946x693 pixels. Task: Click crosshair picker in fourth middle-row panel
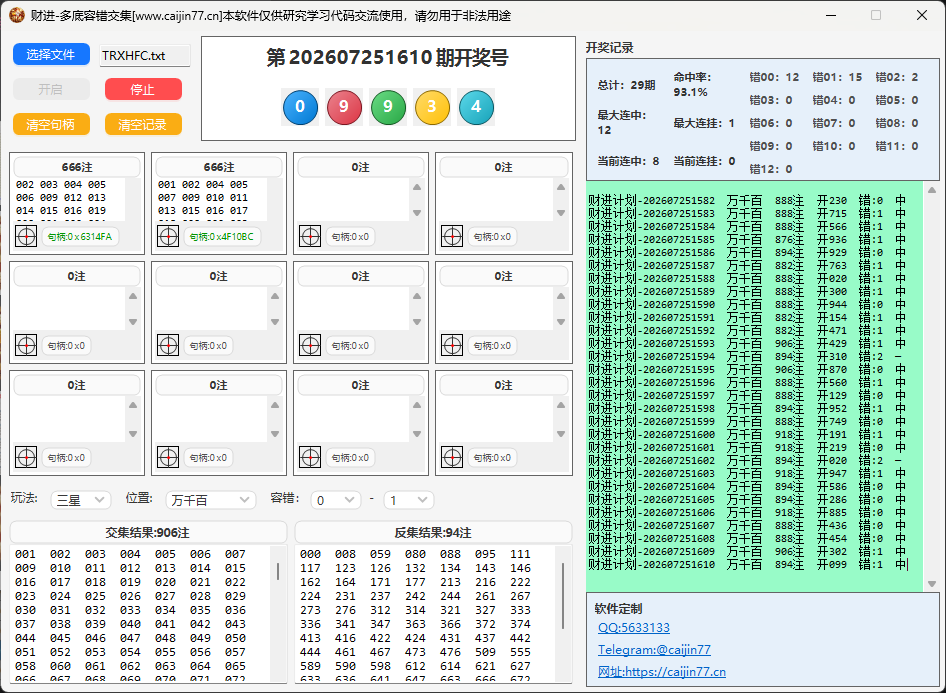(x=452, y=346)
